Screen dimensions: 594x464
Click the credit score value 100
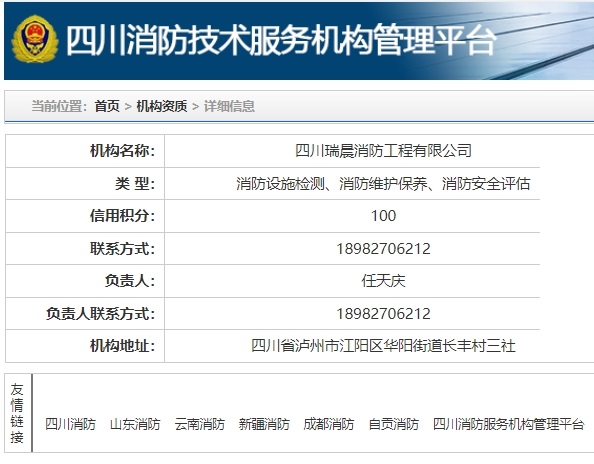pyautogui.click(x=383, y=216)
